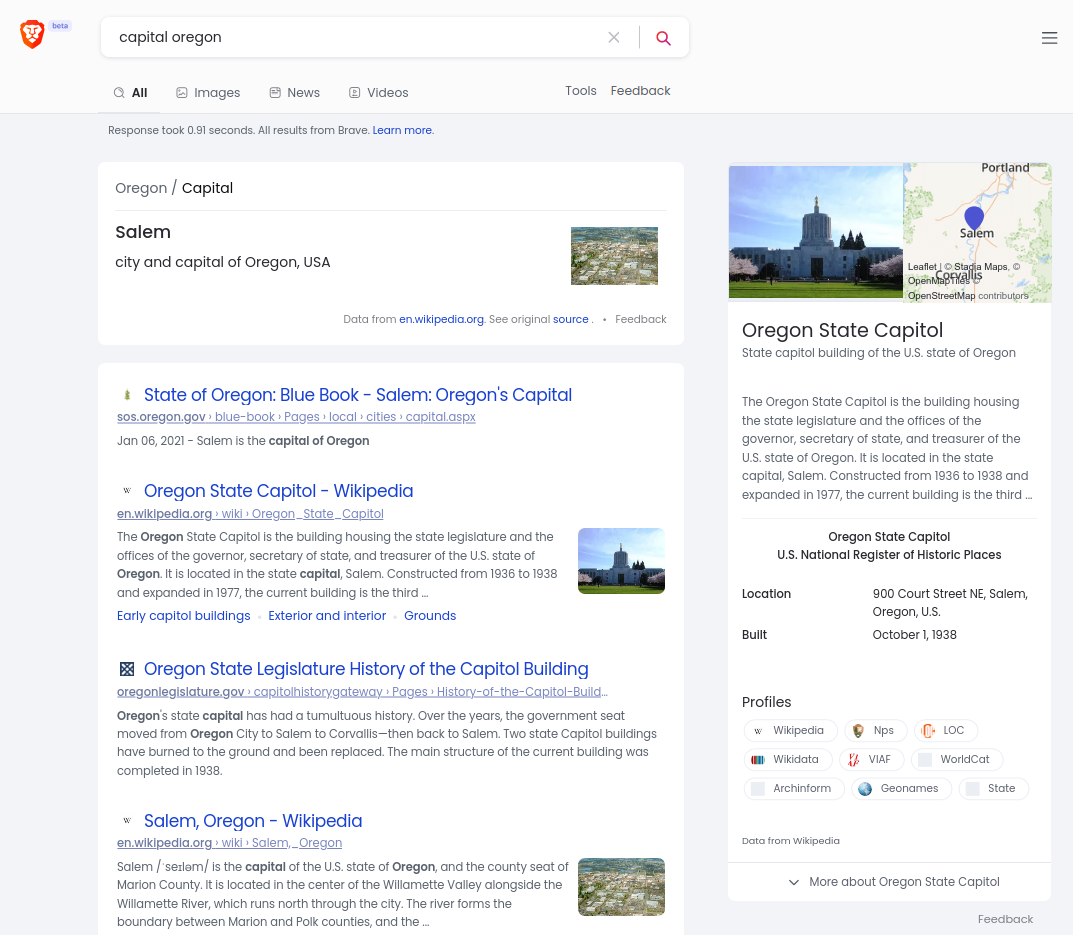Open the State profile chip
The width and height of the screenshot is (1073, 935).
994,789
